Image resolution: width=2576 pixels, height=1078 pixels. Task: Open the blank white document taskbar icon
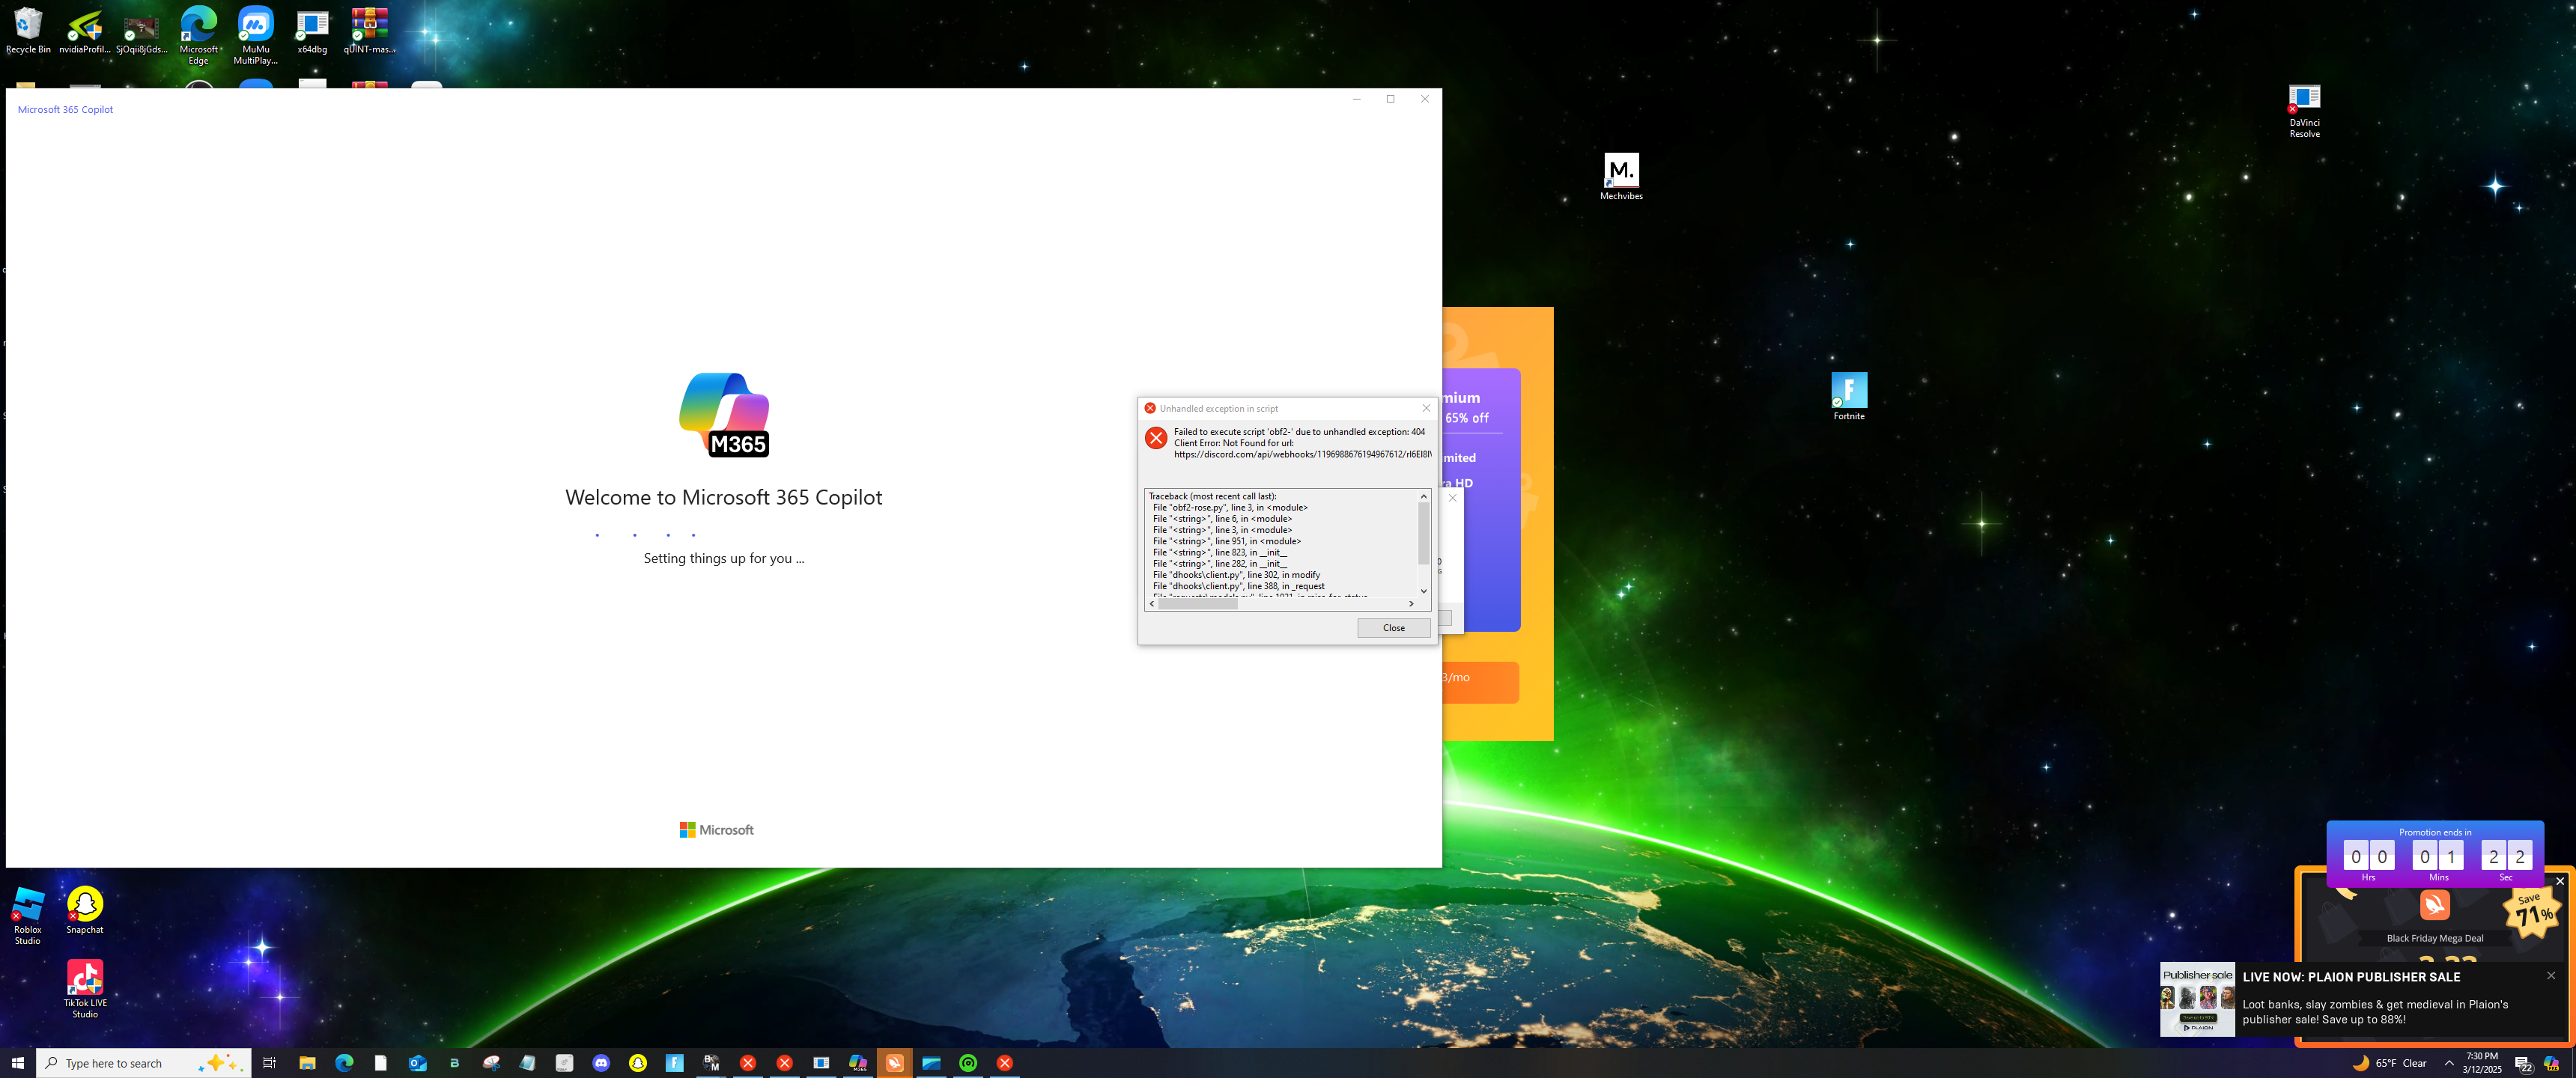(x=381, y=1063)
